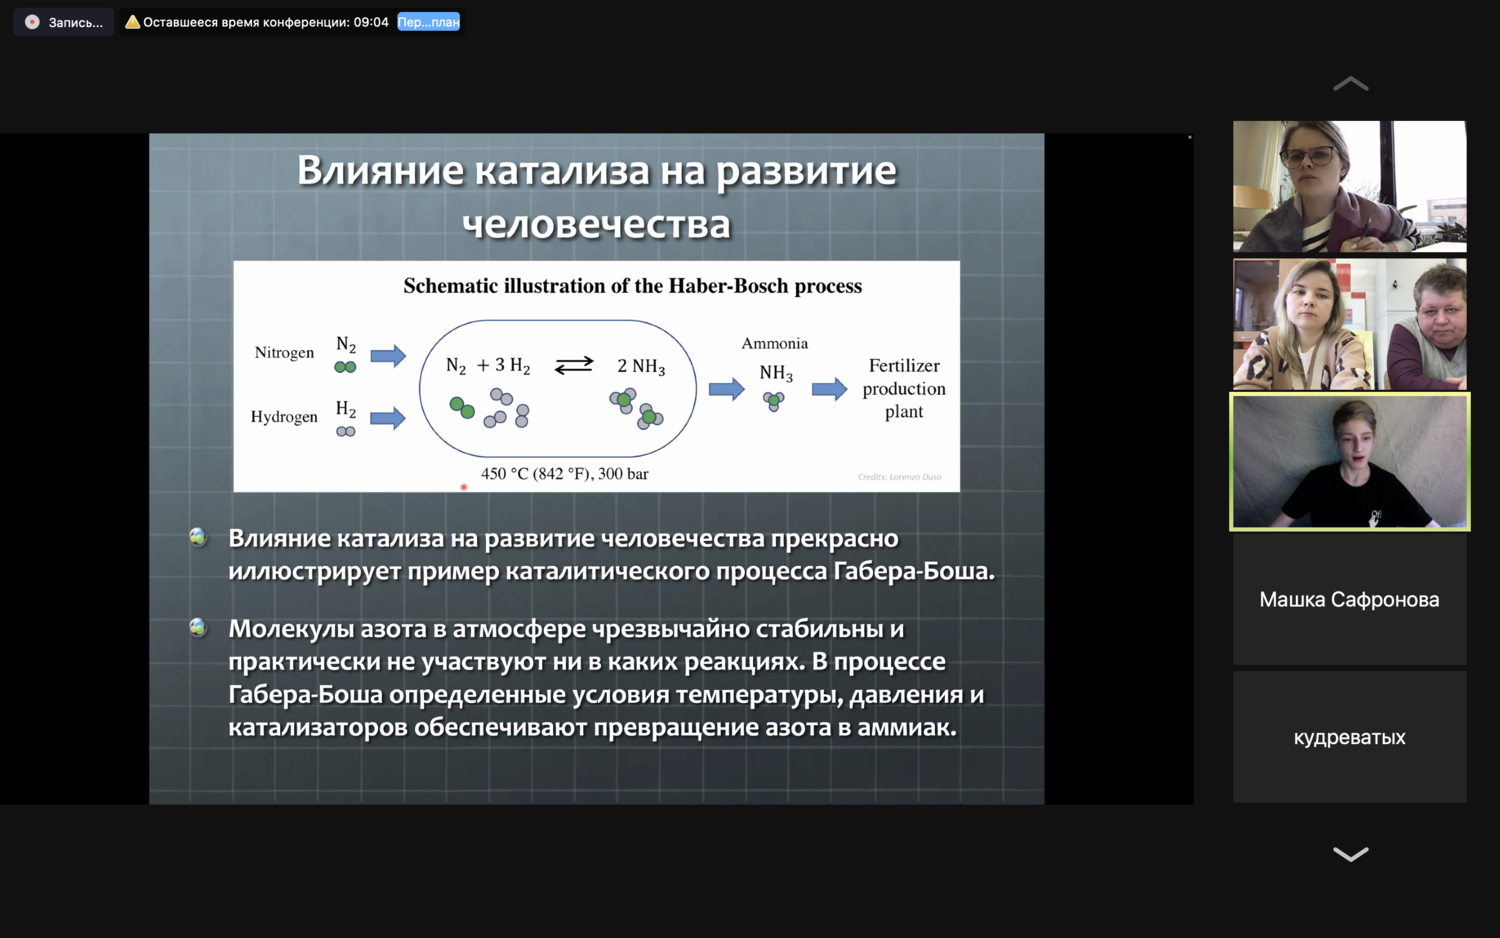The image size is (1500, 938).
Task: Click the "Hydrogen" label in the diagram
Action: (x=284, y=417)
